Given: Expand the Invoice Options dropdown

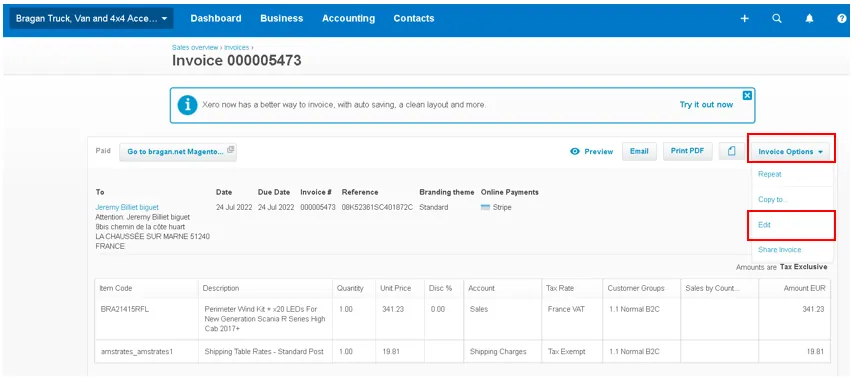Looking at the screenshot, I should pyautogui.click(x=790, y=152).
